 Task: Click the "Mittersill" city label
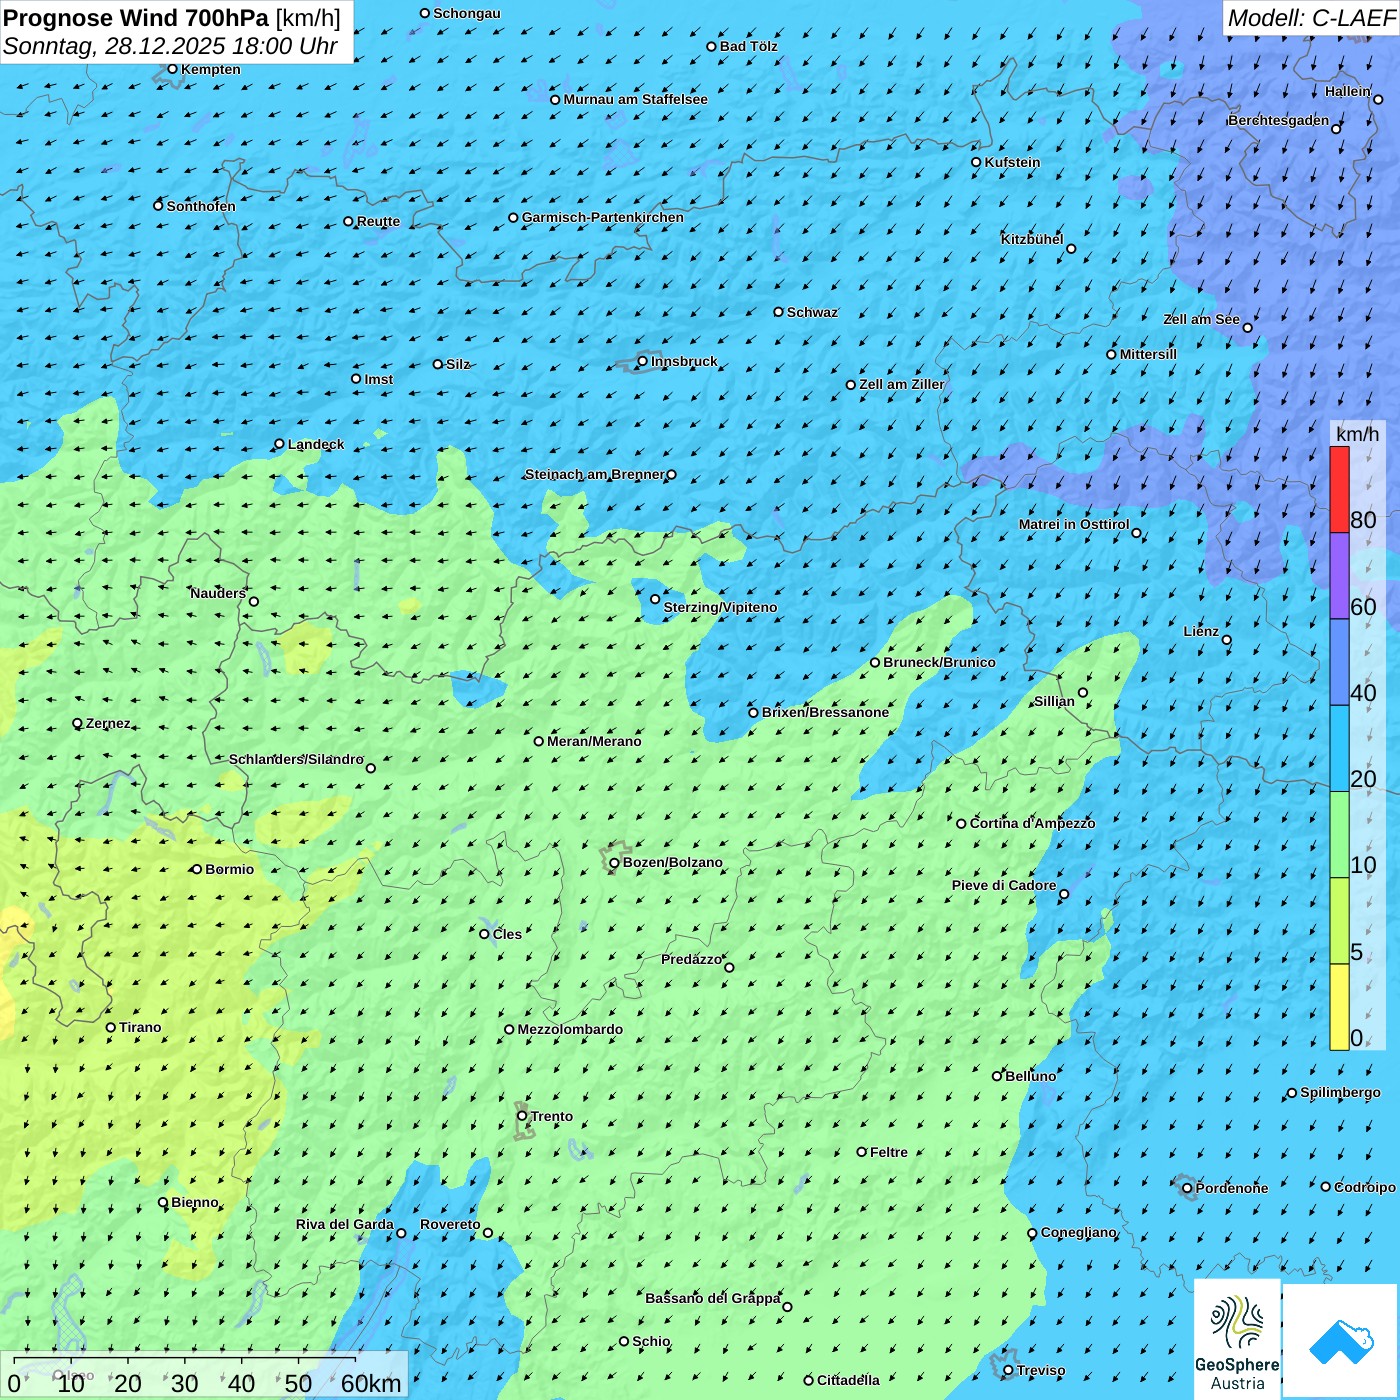(1148, 354)
